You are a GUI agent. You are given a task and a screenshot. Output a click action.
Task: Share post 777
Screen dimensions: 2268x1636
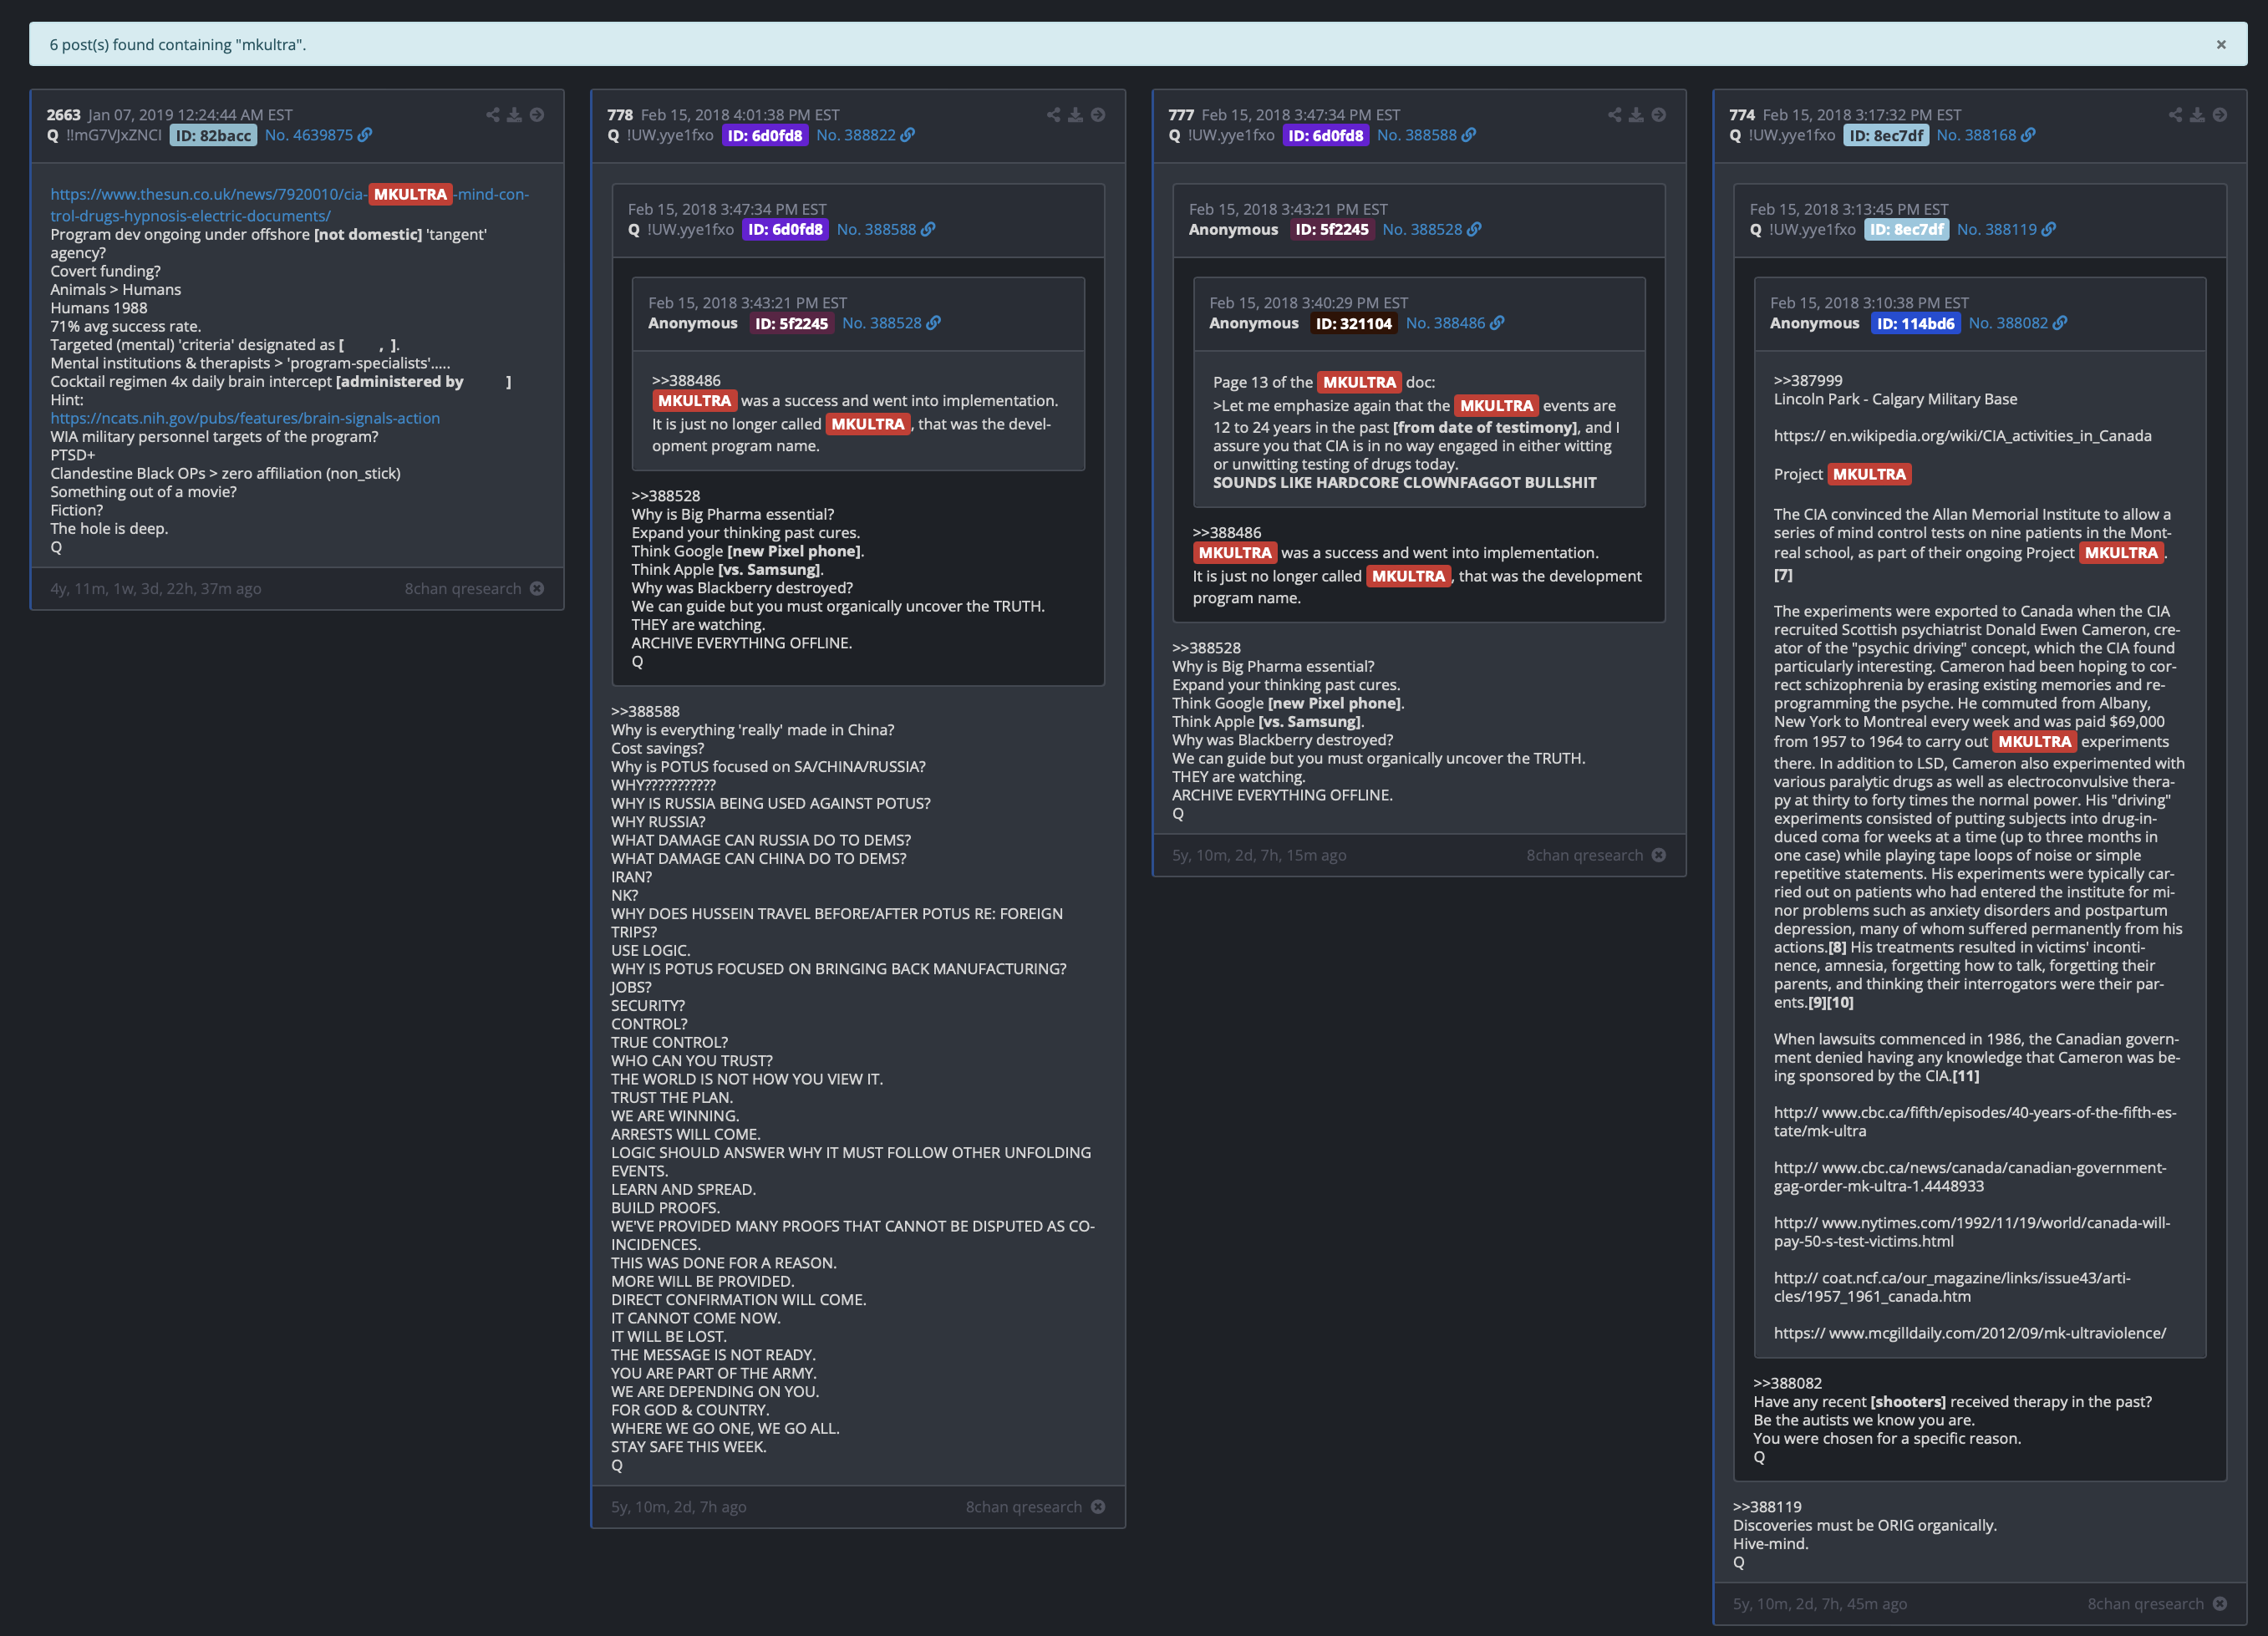pyautogui.click(x=1615, y=115)
